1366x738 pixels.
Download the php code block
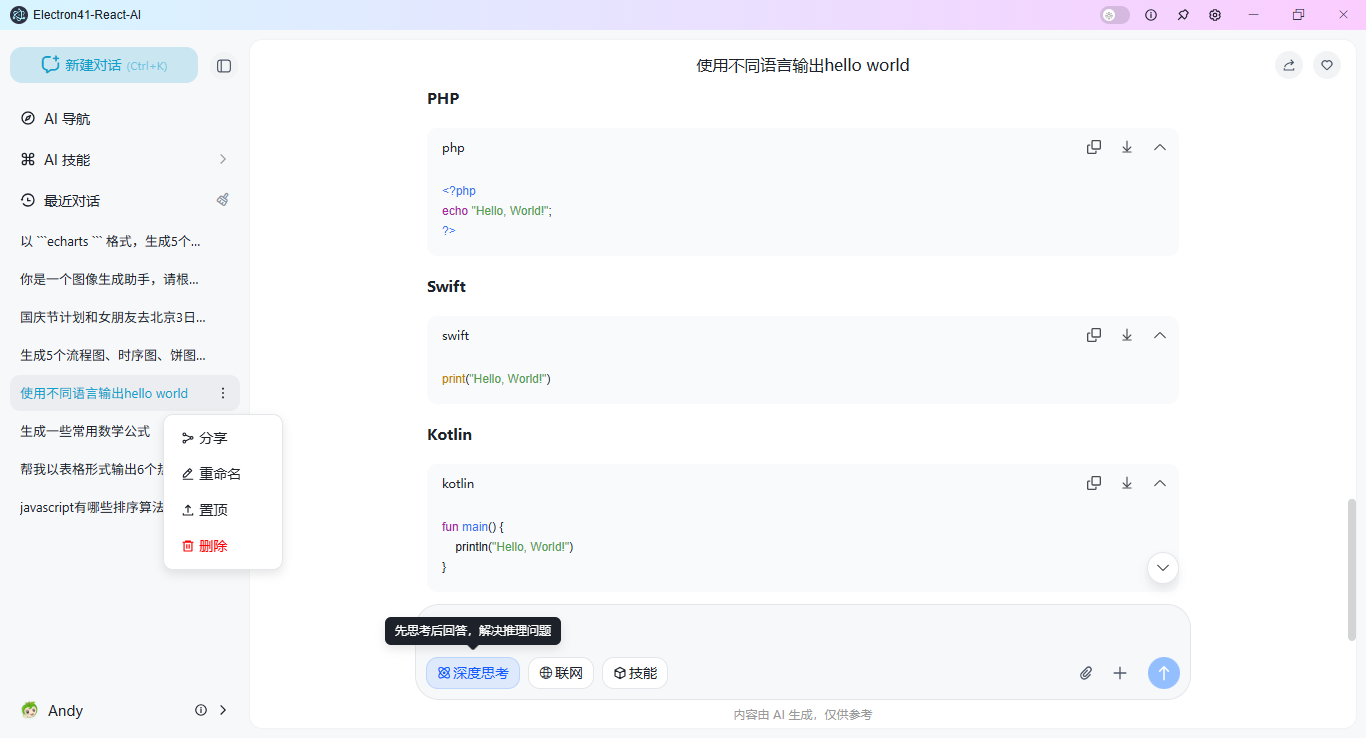[1127, 147]
